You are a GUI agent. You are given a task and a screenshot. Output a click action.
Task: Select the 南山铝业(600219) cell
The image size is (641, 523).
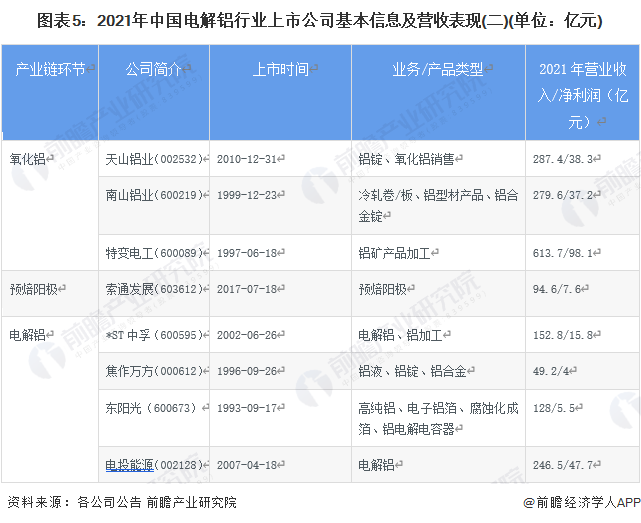pyautogui.click(x=154, y=205)
